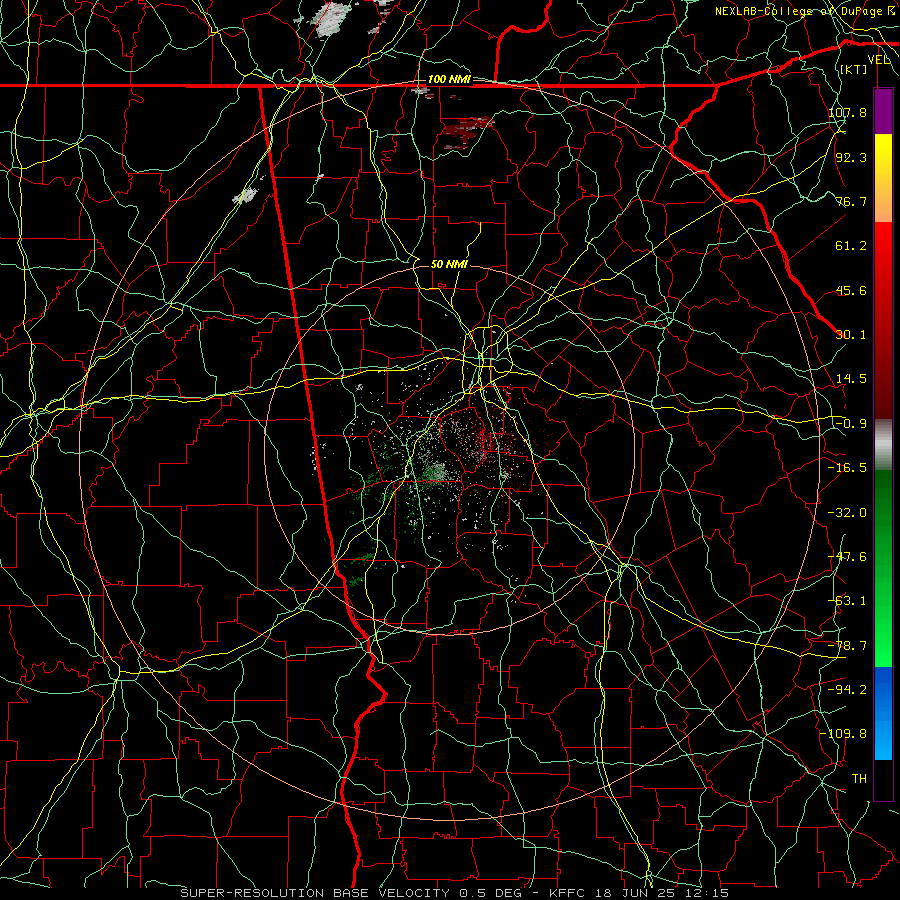Click the 14.5 velocity scale value
This screenshot has width=900, height=900.
(851, 379)
